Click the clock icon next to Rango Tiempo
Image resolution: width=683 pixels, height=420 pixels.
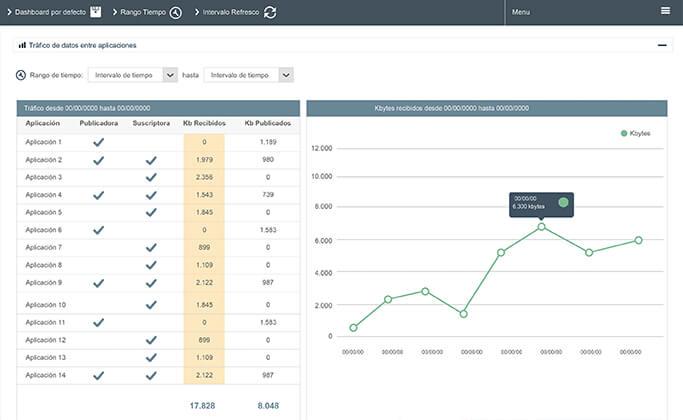[176, 12]
